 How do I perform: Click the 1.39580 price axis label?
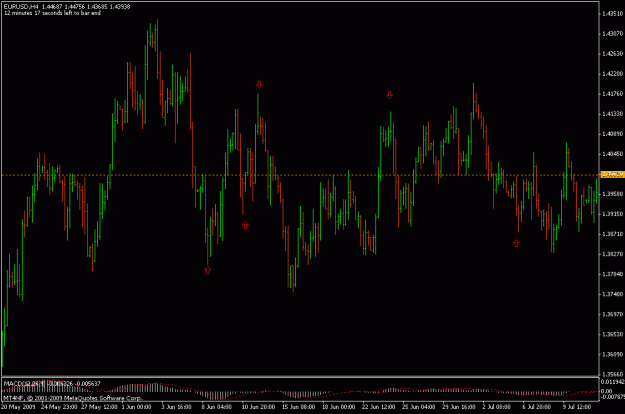pyautogui.click(x=613, y=194)
